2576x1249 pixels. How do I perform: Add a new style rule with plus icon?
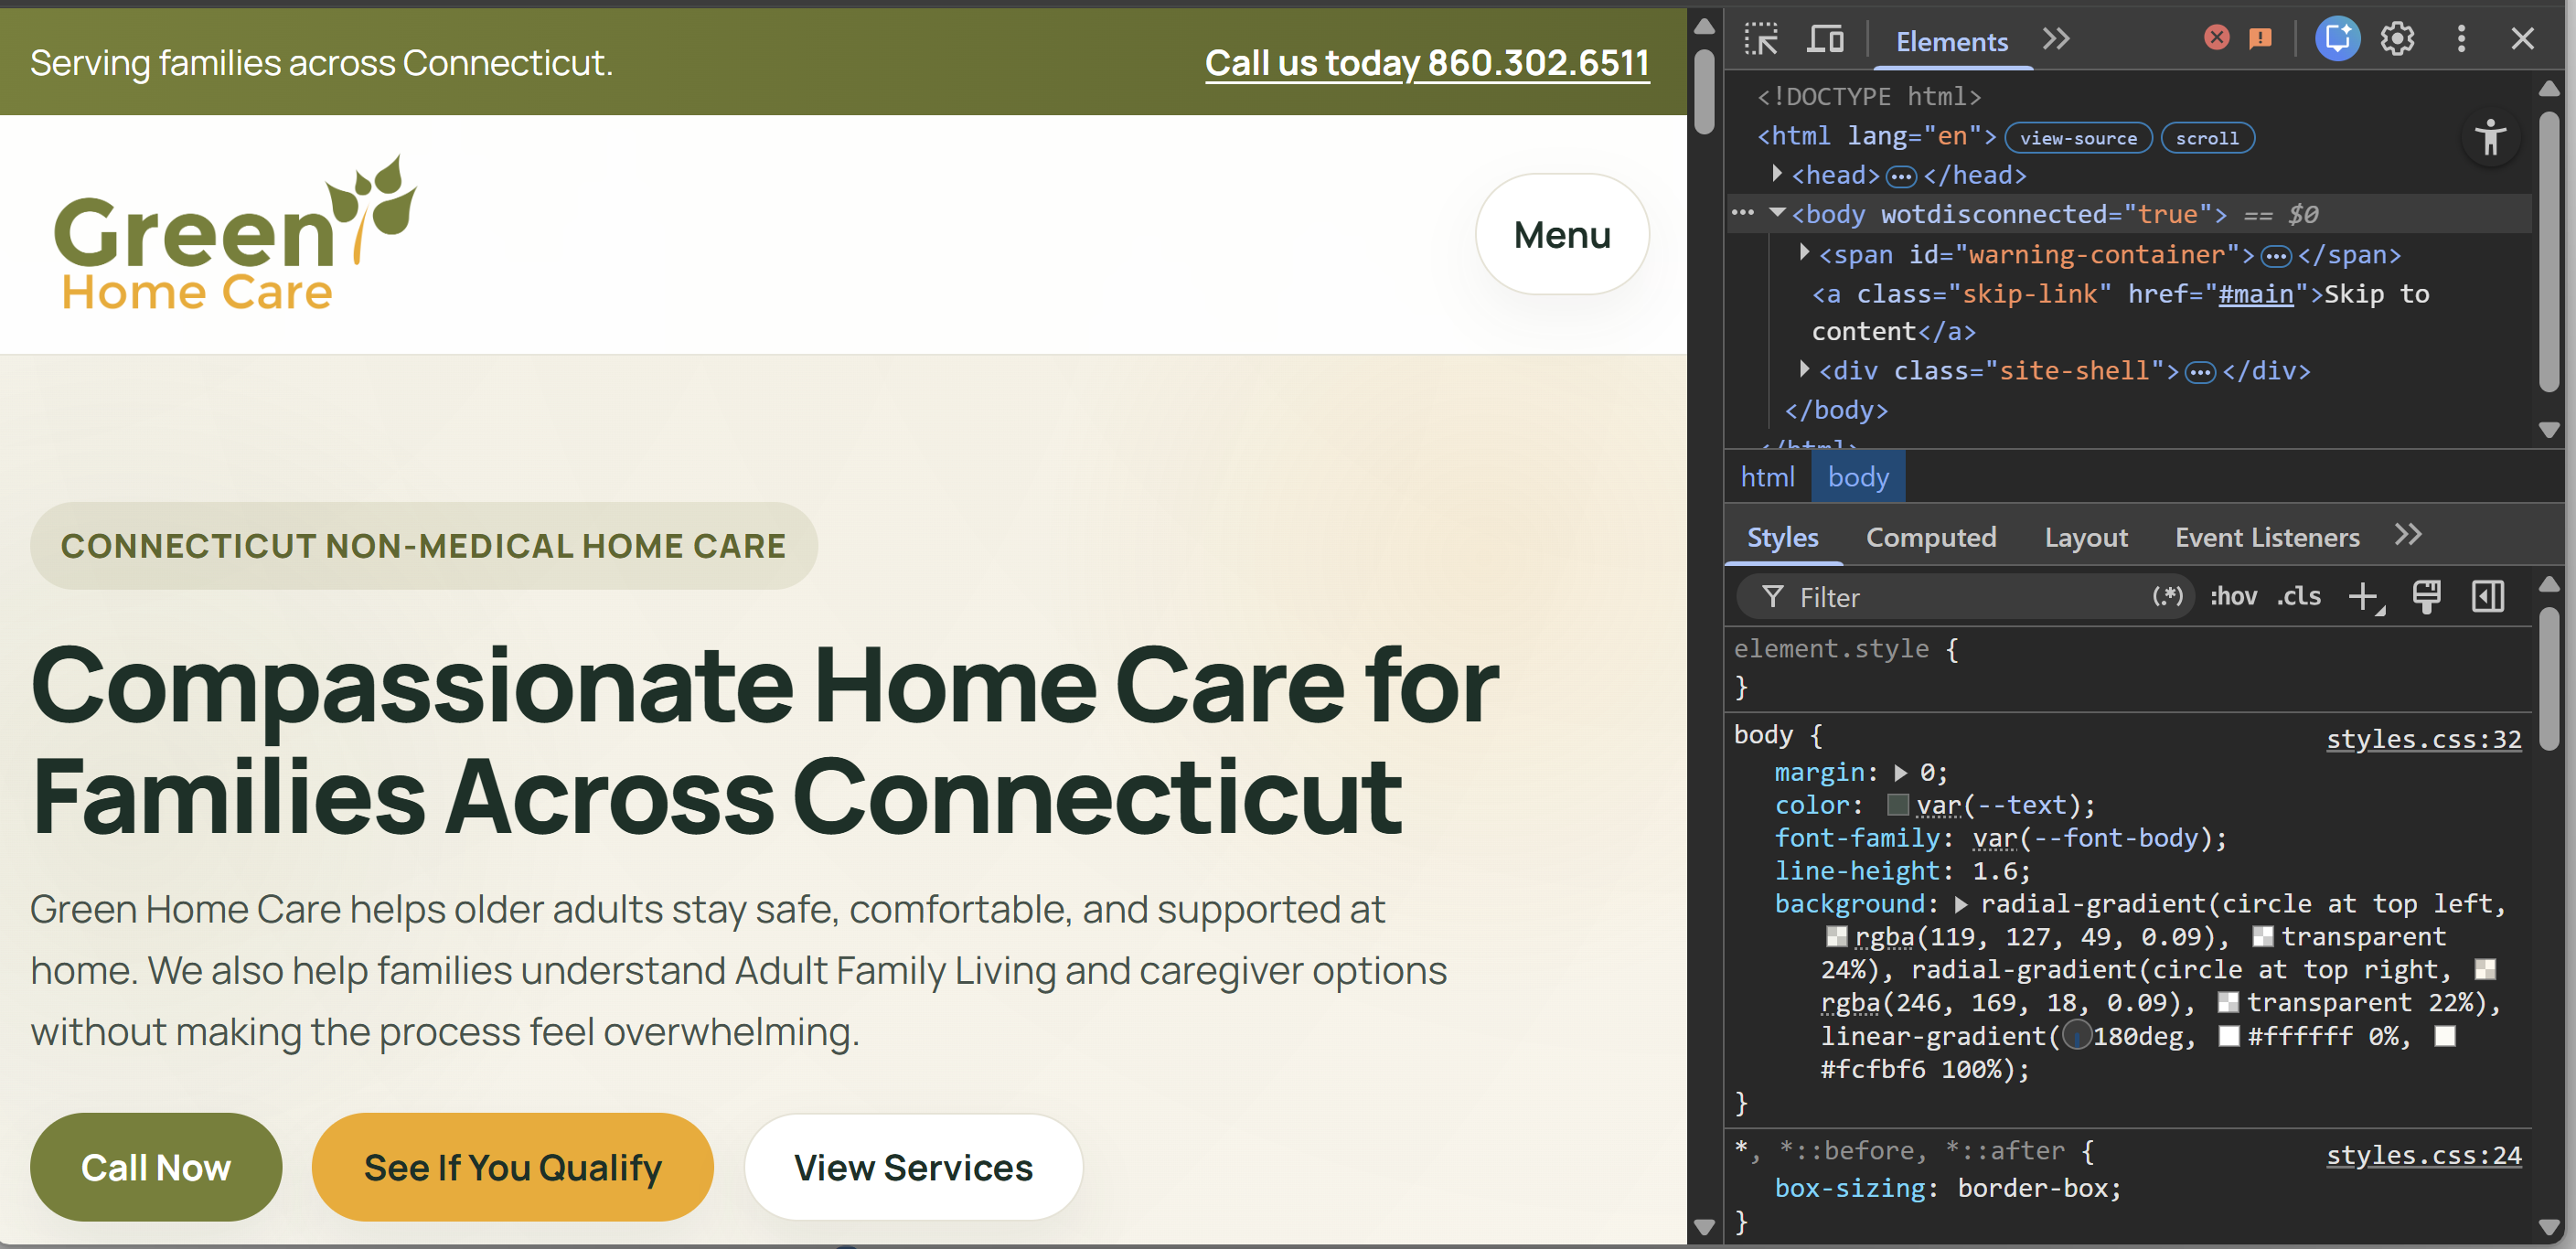coord(2365,596)
